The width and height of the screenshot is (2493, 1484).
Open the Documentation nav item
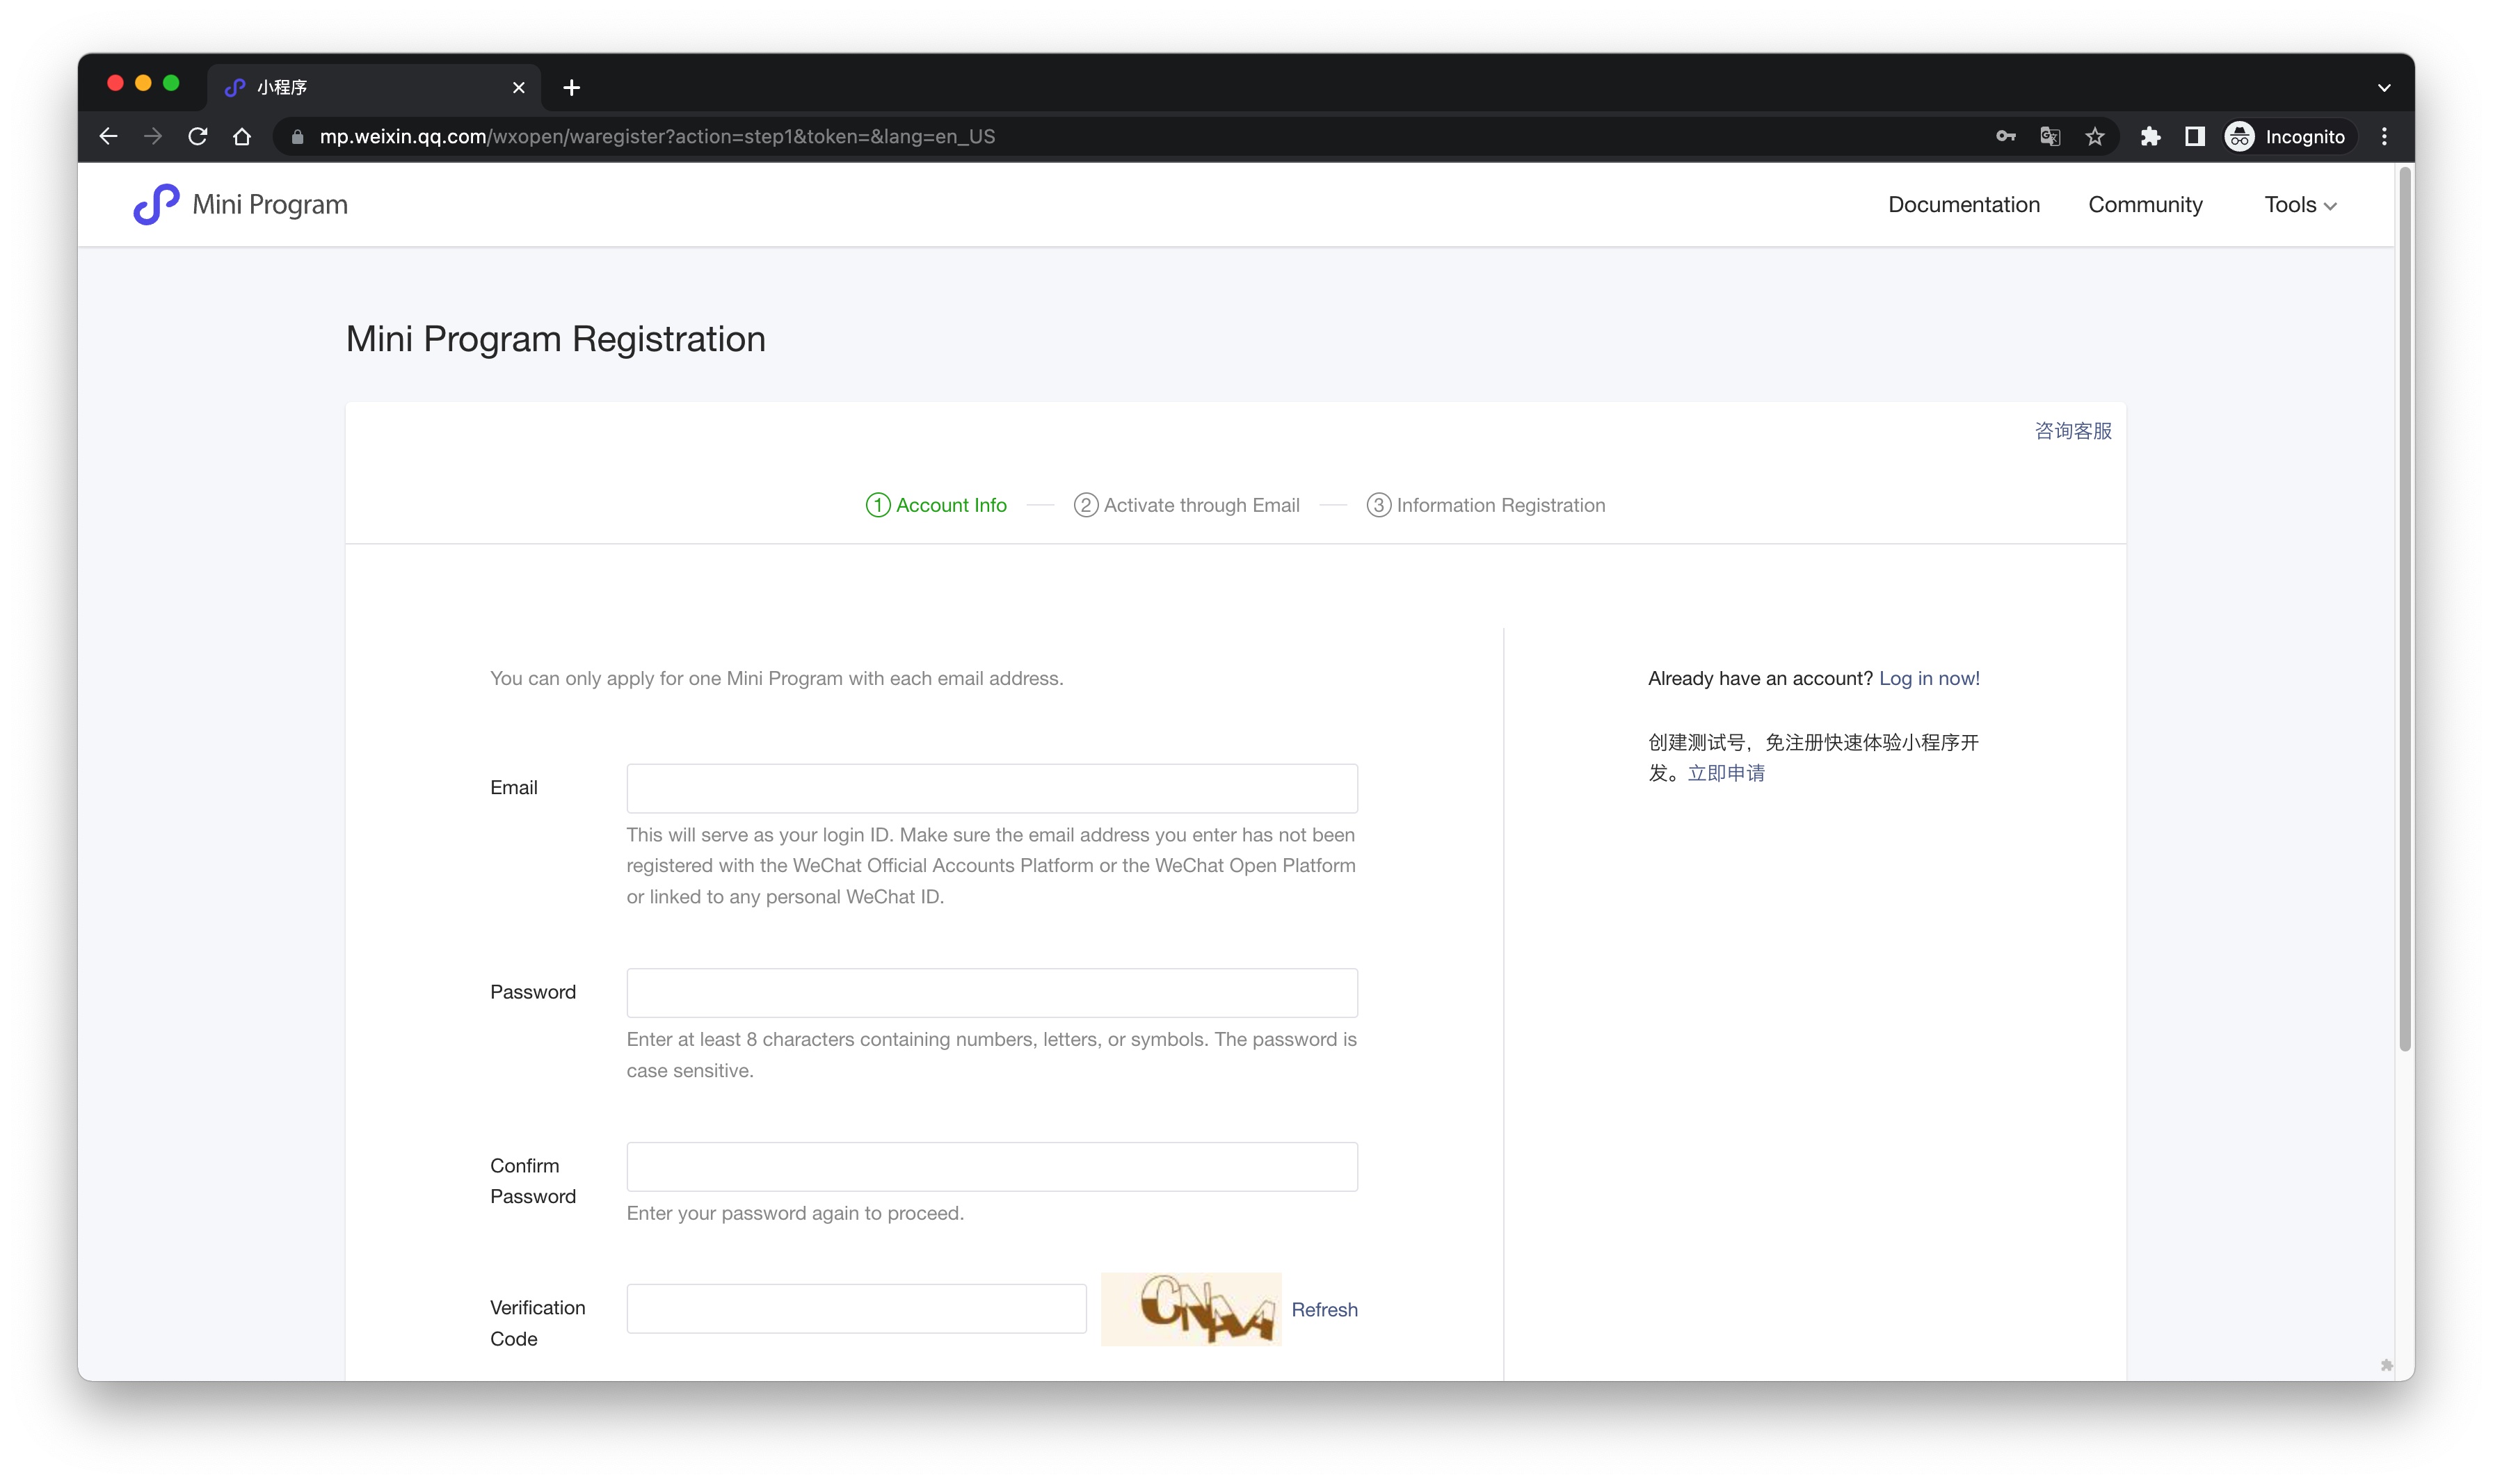[x=1963, y=205]
